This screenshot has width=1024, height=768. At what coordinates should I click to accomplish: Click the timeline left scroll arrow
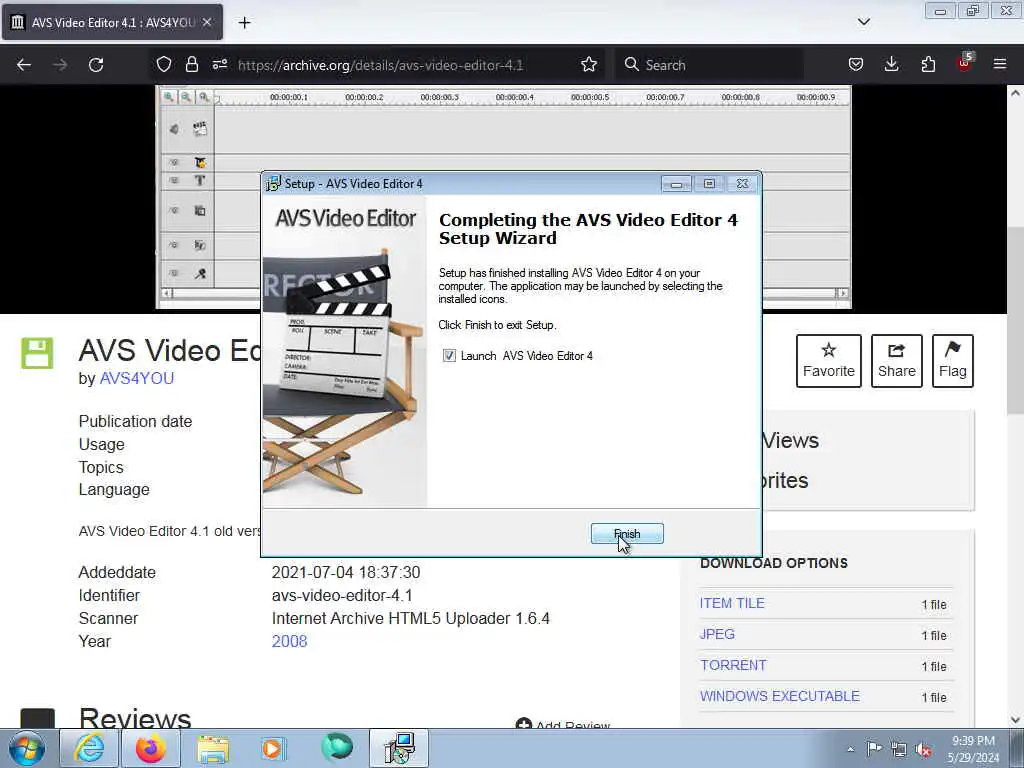point(167,293)
